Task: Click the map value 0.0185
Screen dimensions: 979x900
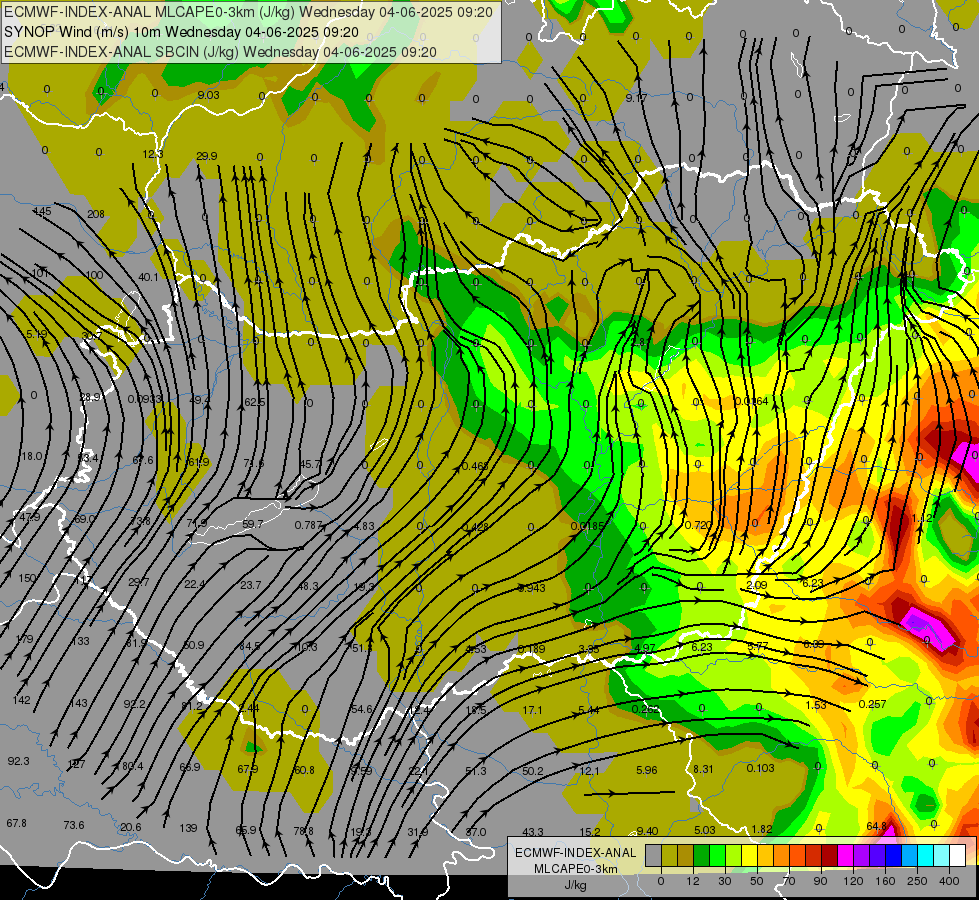Action: pos(588,527)
